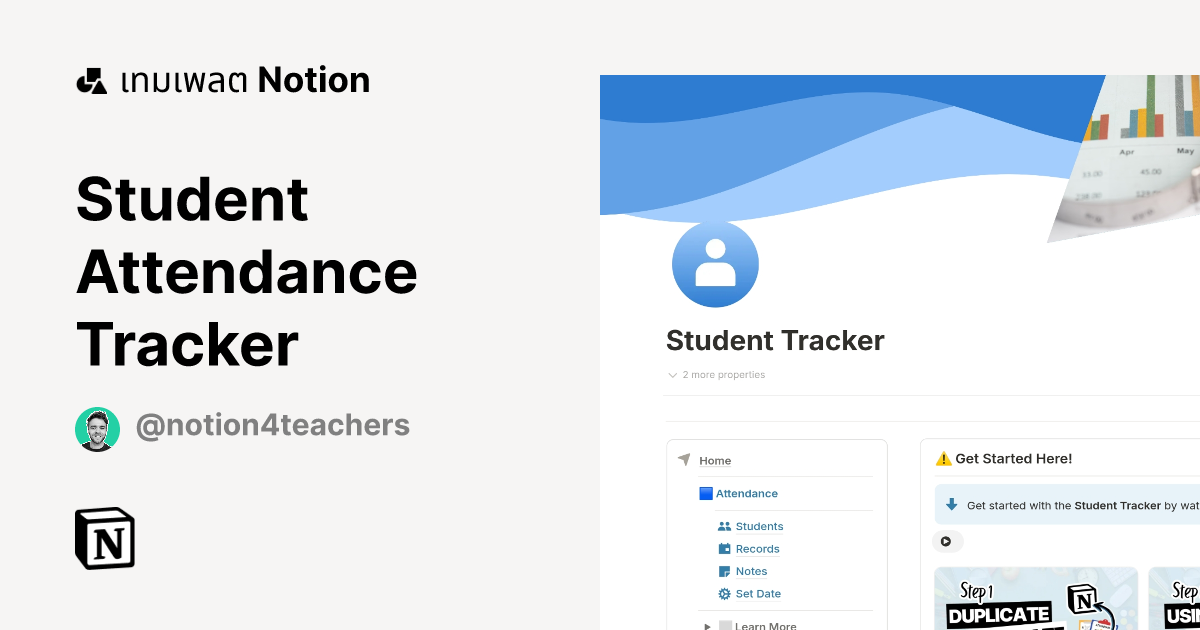
Task: Click the Notes document icon
Action: click(724, 571)
